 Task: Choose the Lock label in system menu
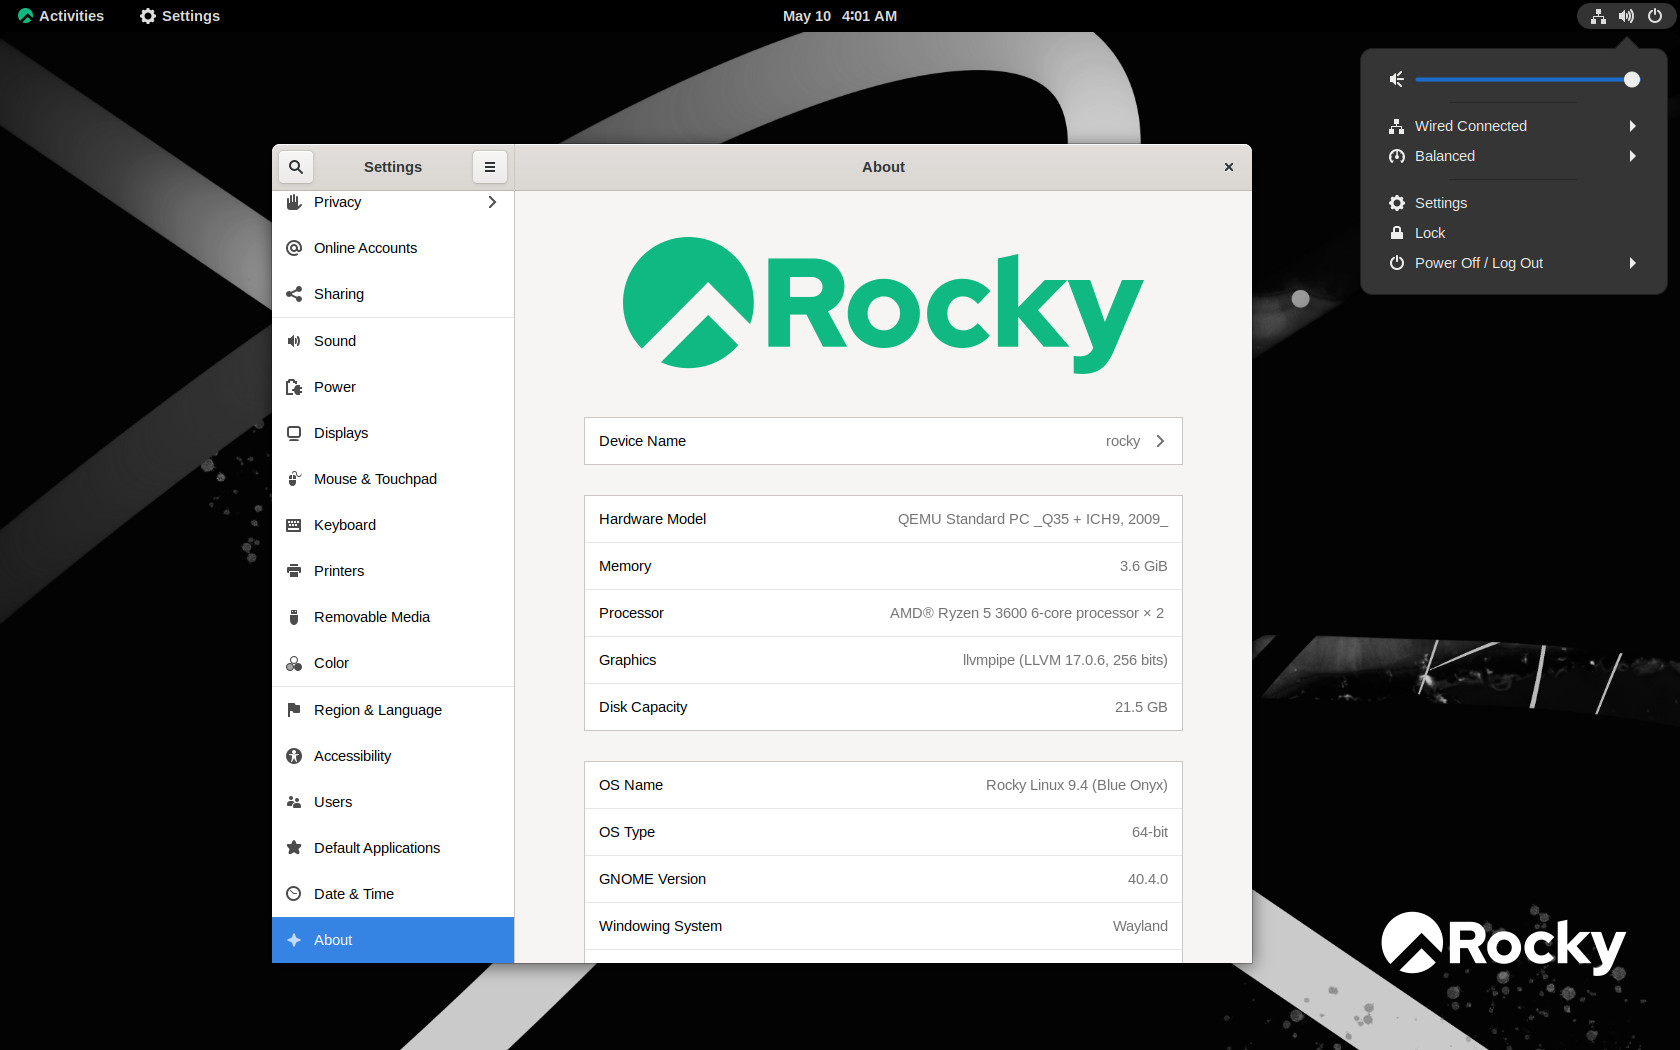pyautogui.click(x=1430, y=233)
